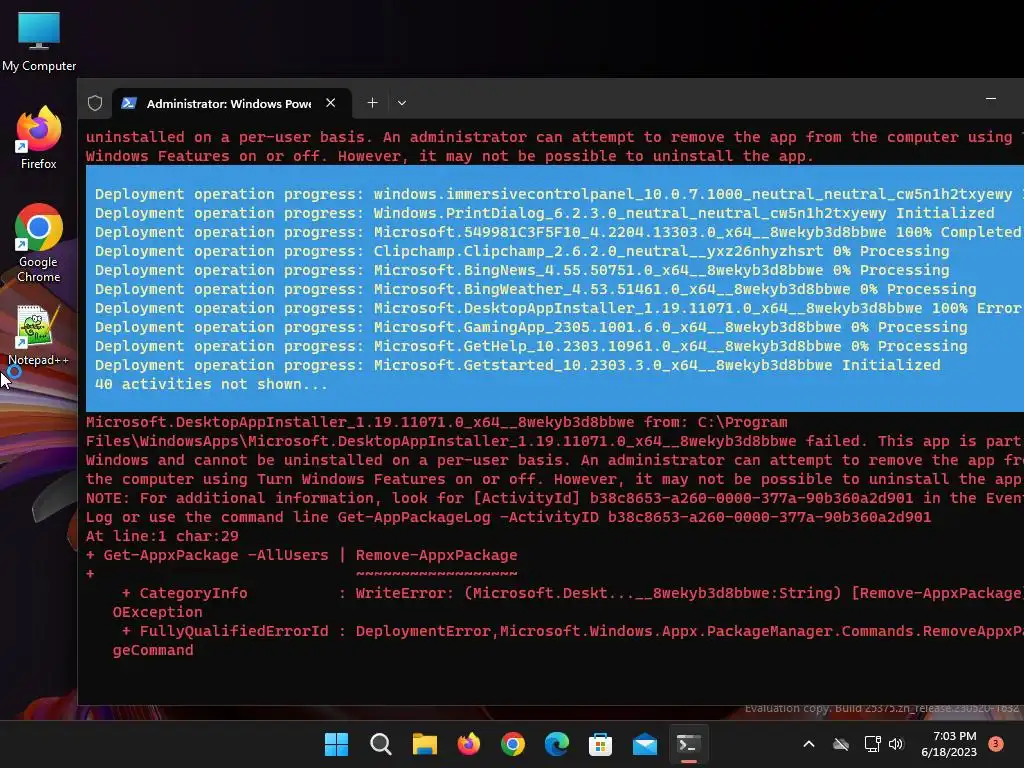1024x768 pixels.
Task: Click the shield icon in the terminal title bar
Action: tap(95, 103)
